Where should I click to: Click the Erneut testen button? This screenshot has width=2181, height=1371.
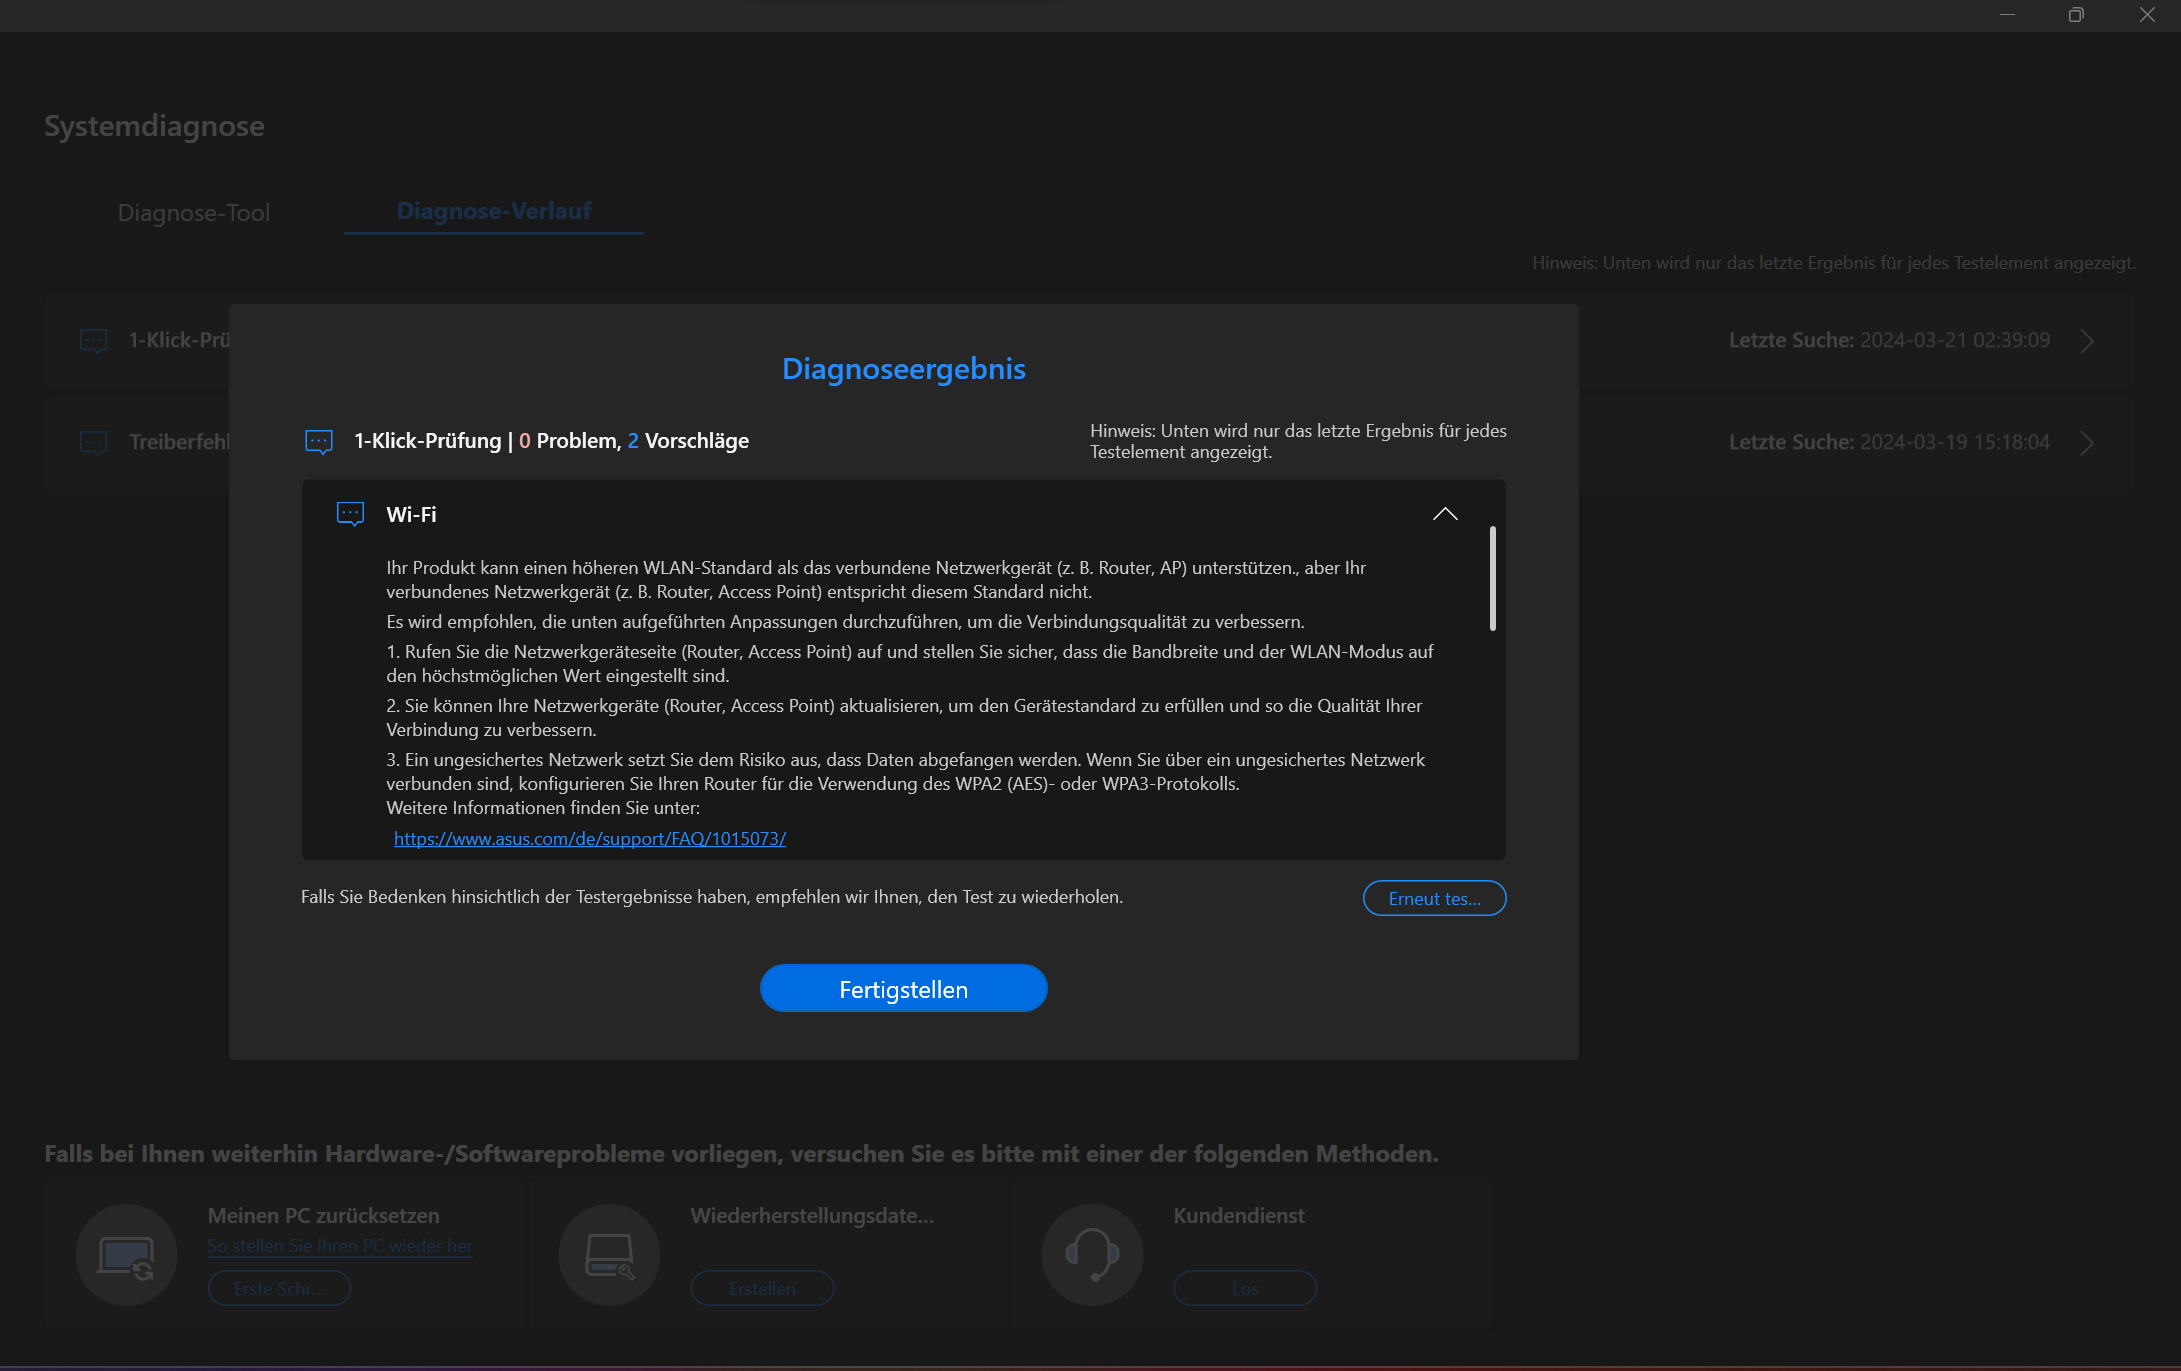tap(1434, 898)
